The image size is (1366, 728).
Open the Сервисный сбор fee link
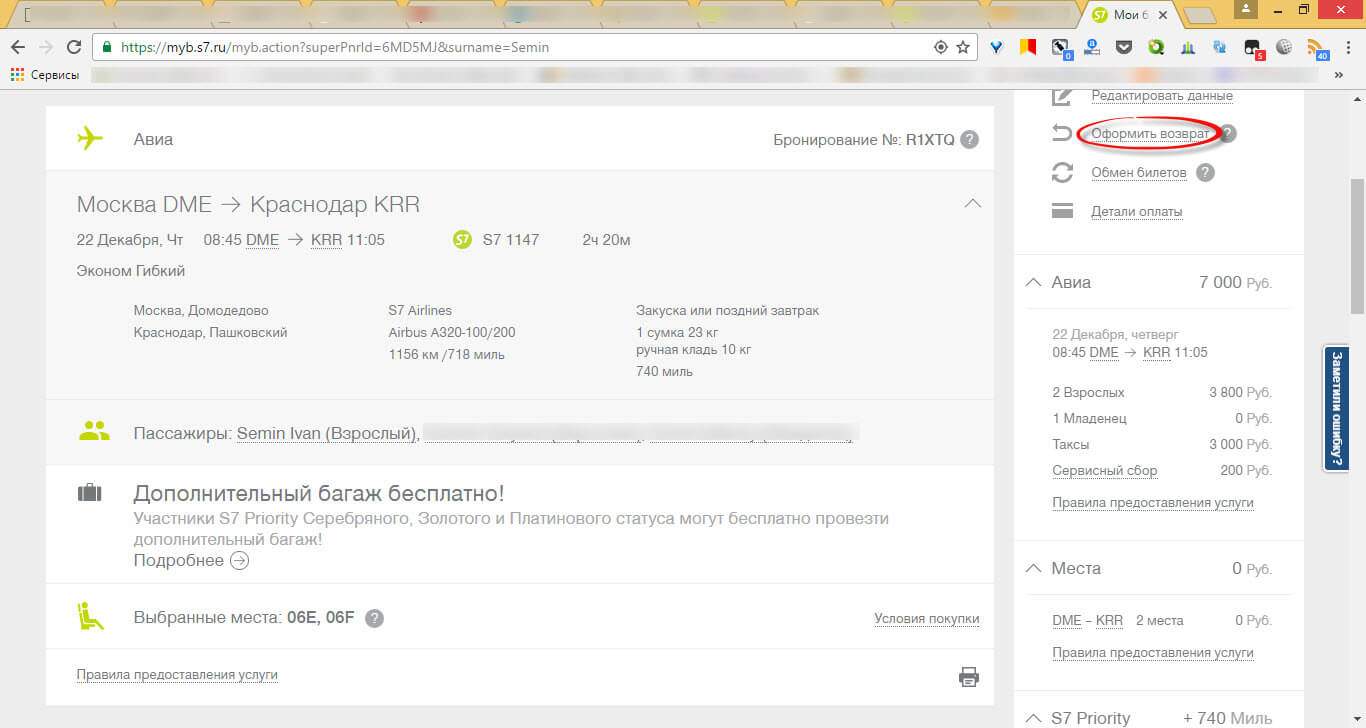1104,471
